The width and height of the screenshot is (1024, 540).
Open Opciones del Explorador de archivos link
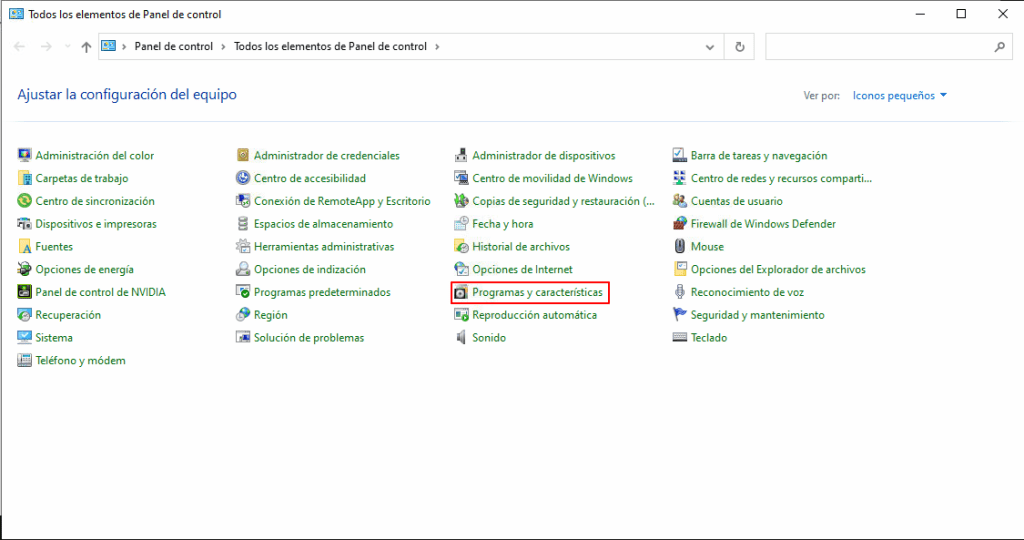[x=778, y=269]
